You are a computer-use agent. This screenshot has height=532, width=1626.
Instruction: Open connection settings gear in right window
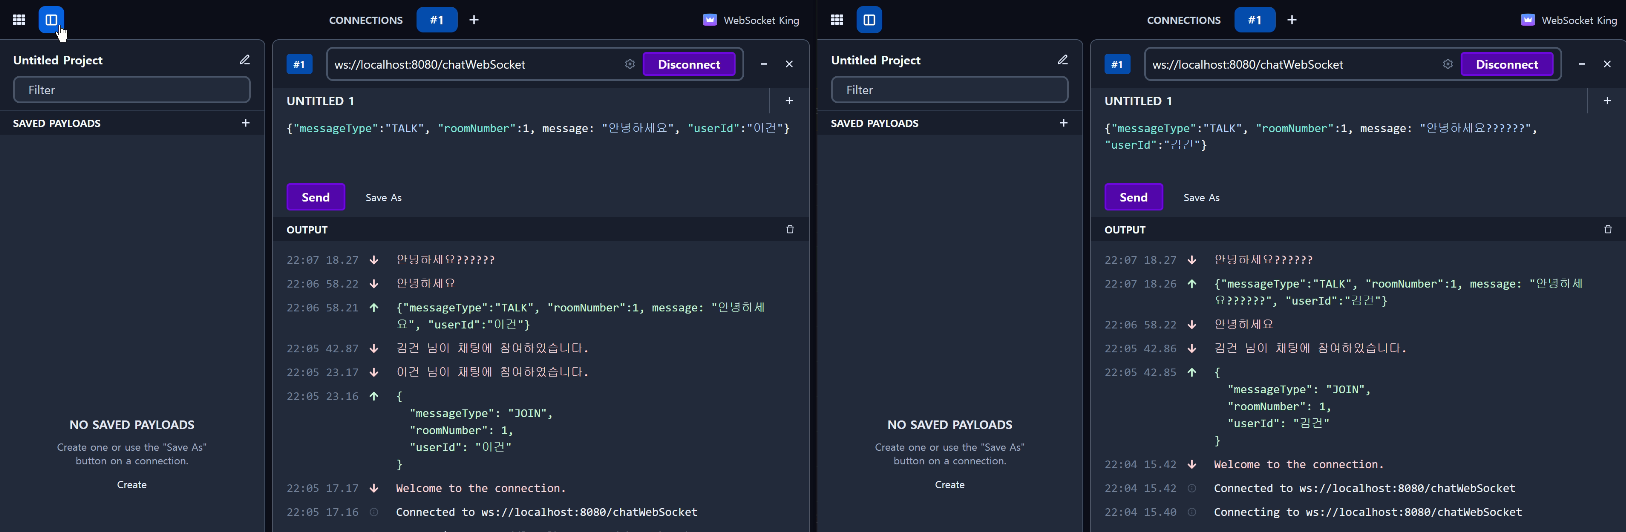pos(1448,64)
